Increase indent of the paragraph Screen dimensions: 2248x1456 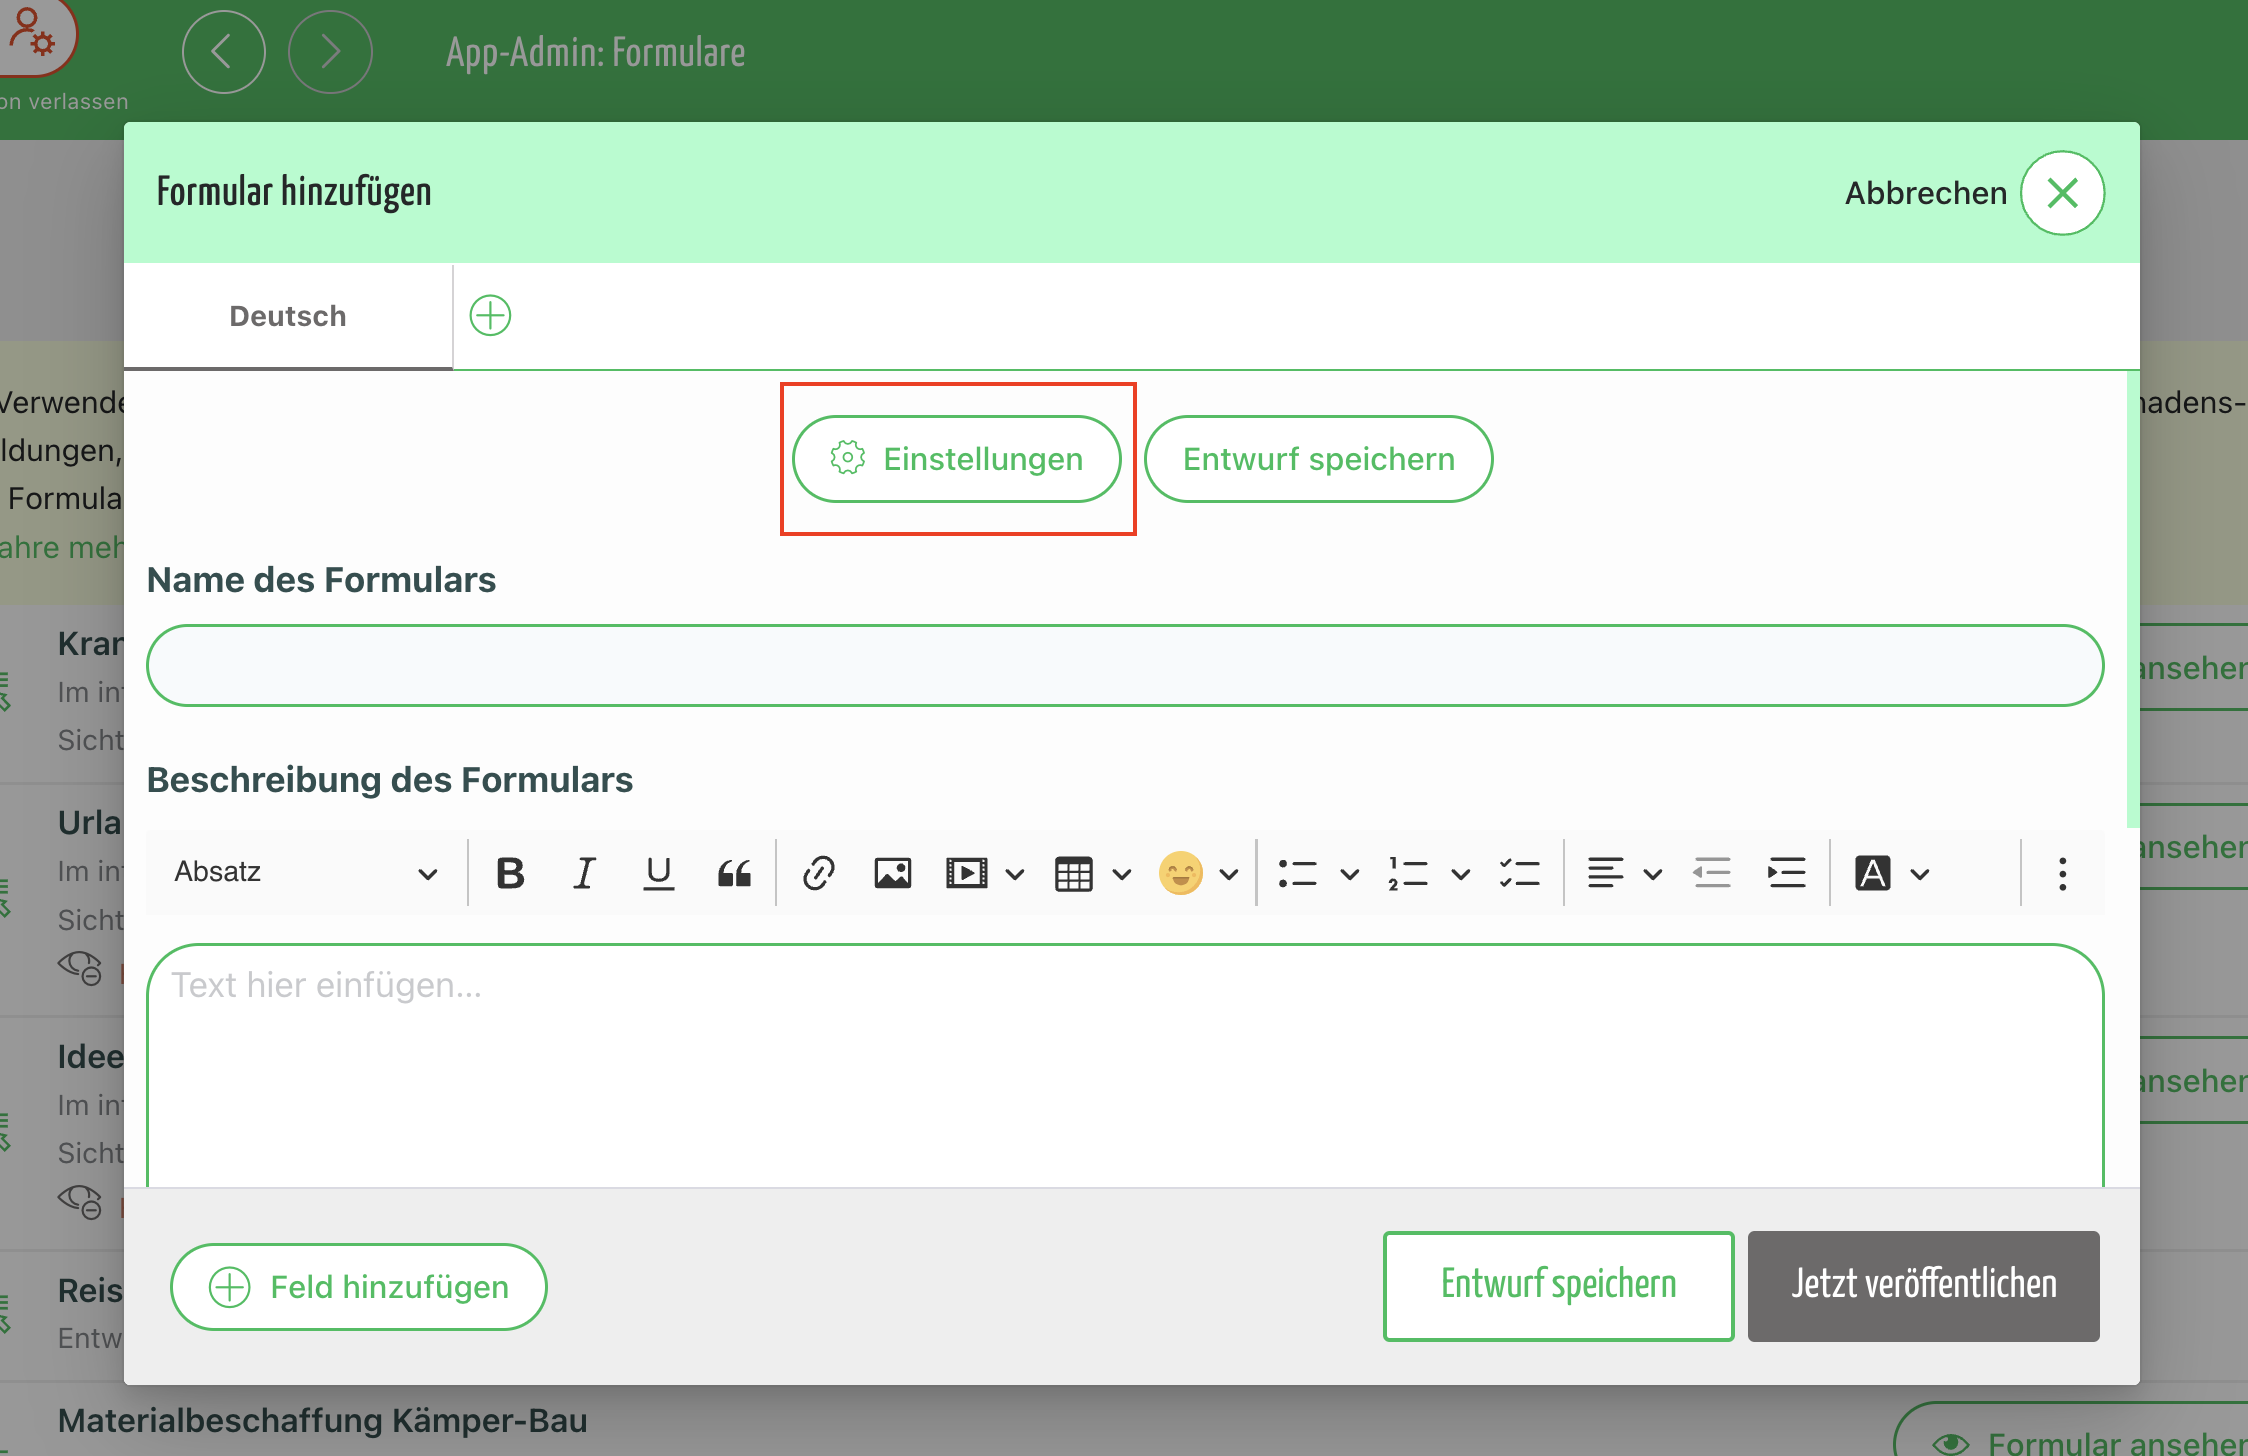1786,873
